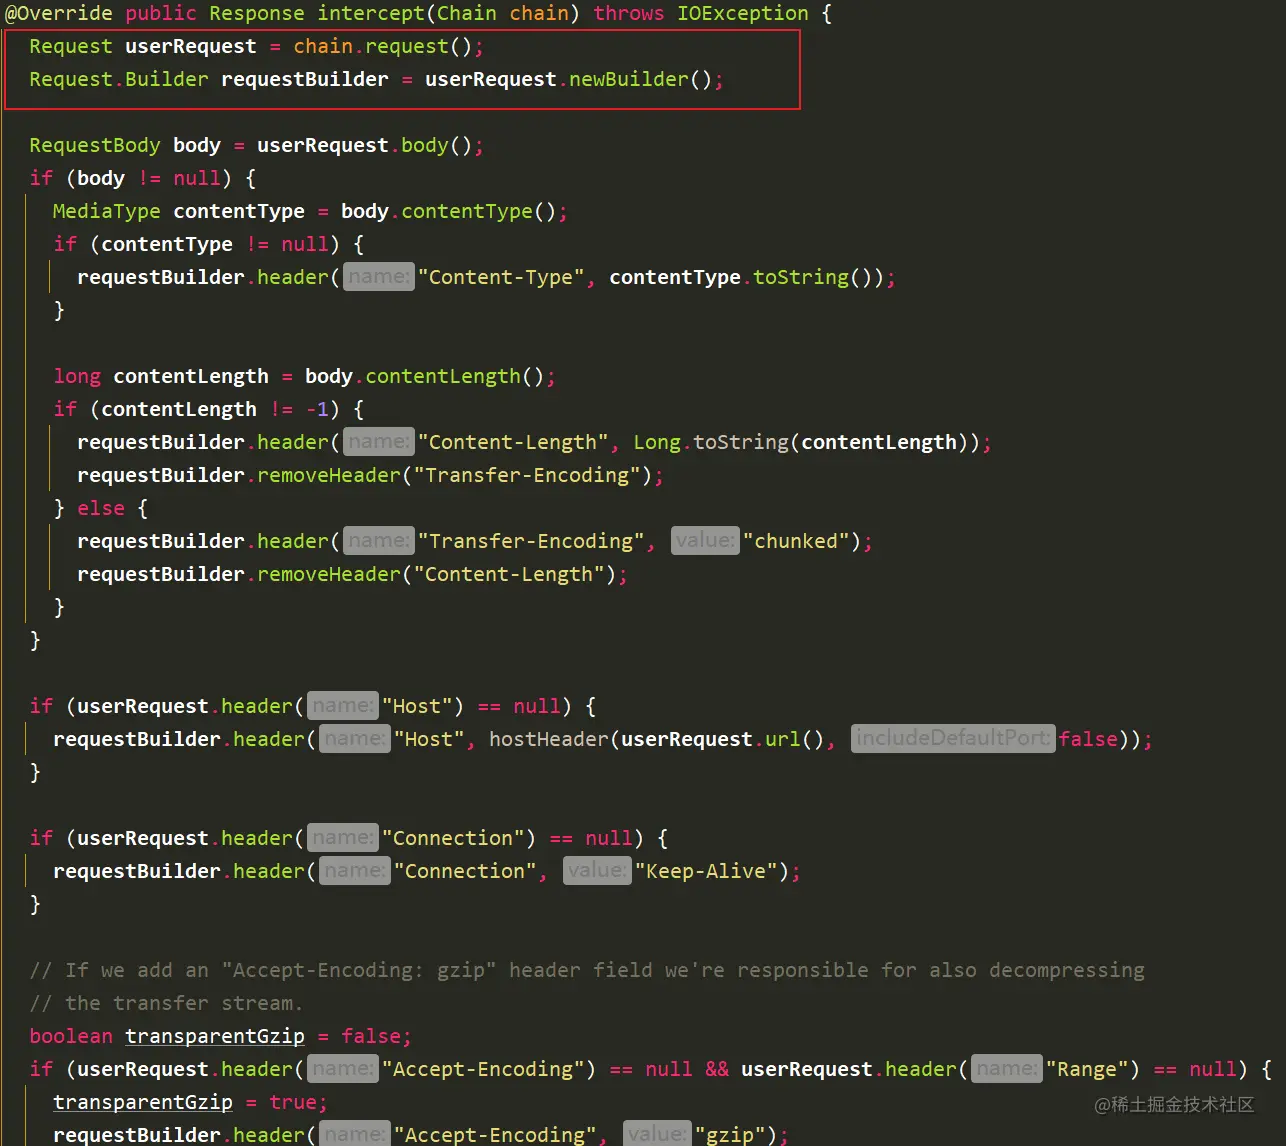Click the "Keep-Alive" string literal
Image resolution: width=1286 pixels, height=1146 pixels.
(x=706, y=871)
